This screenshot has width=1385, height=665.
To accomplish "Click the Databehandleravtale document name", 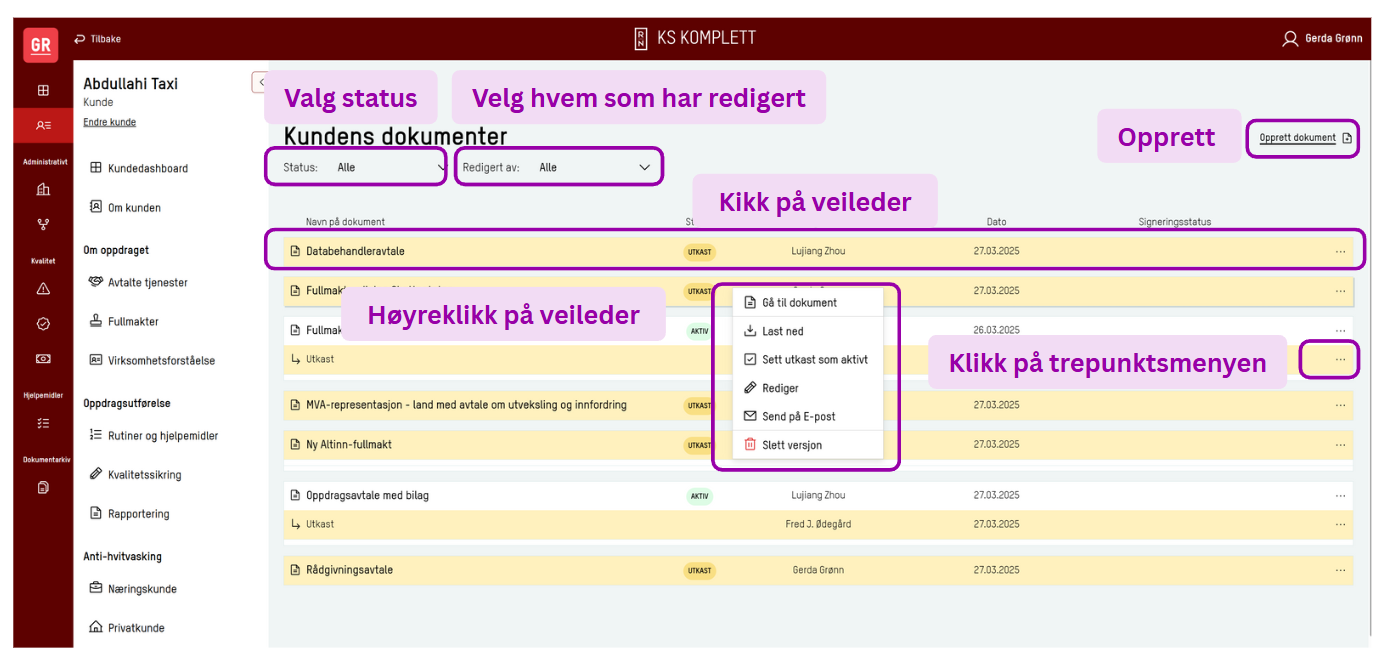I will (355, 251).
